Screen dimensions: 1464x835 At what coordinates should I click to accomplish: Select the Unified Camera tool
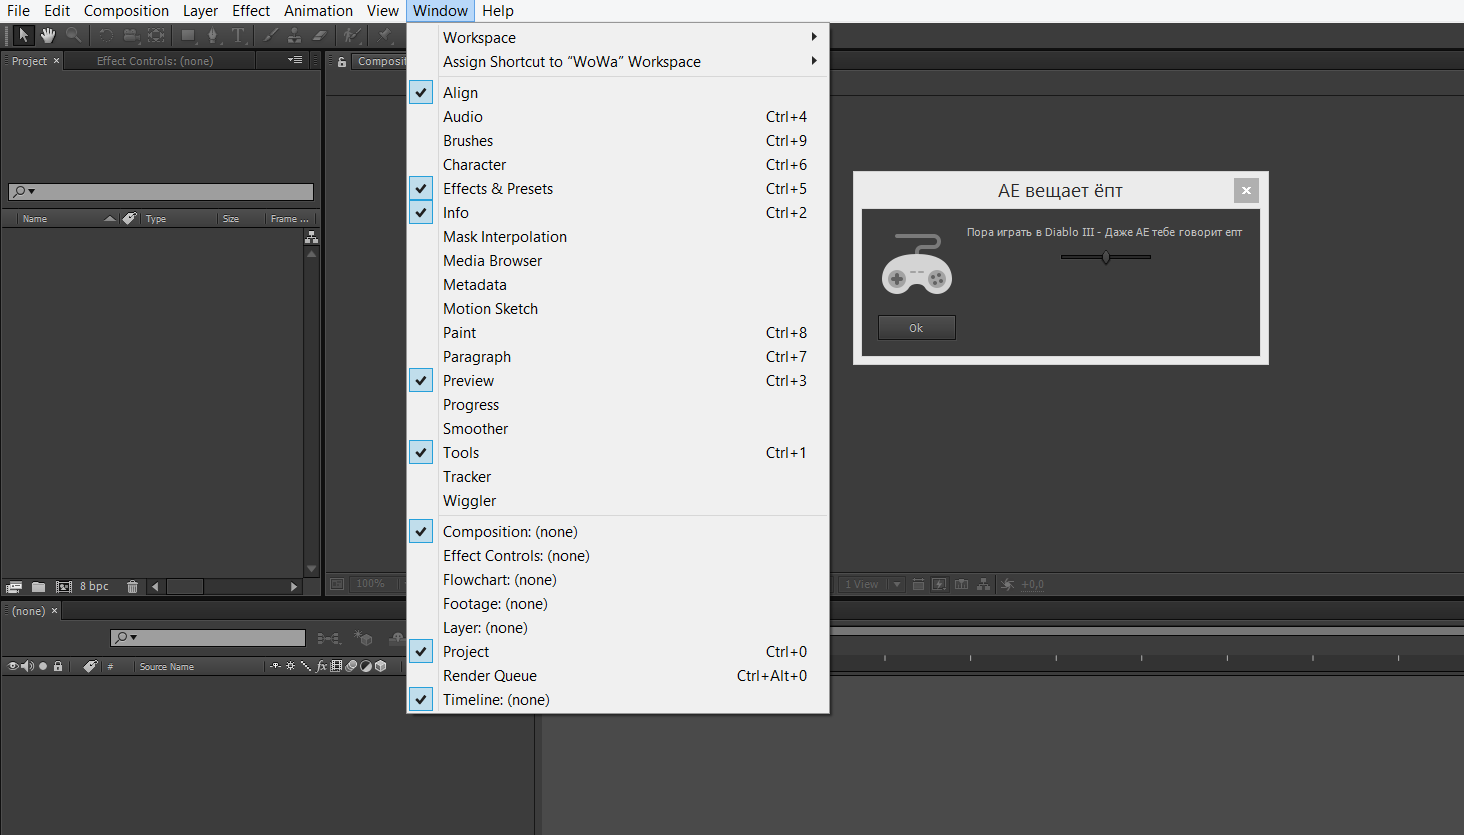pyautogui.click(x=131, y=35)
